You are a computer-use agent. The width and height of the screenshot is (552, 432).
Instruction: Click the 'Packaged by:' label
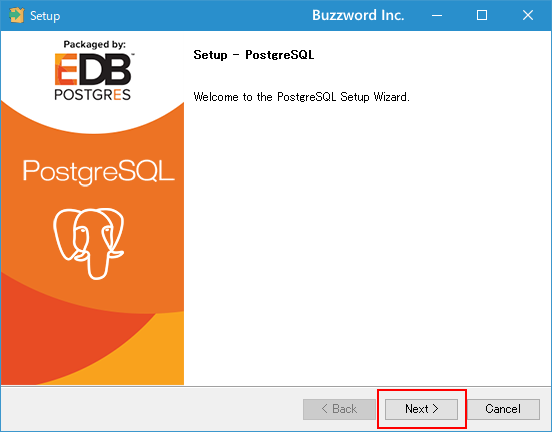tap(94, 44)
